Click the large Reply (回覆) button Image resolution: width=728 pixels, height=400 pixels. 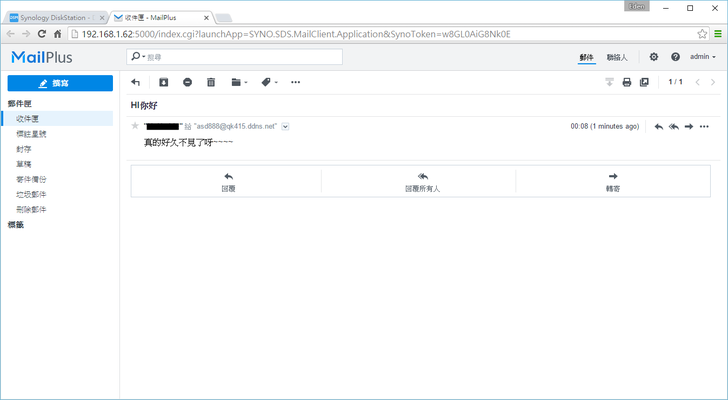point(228,181)
